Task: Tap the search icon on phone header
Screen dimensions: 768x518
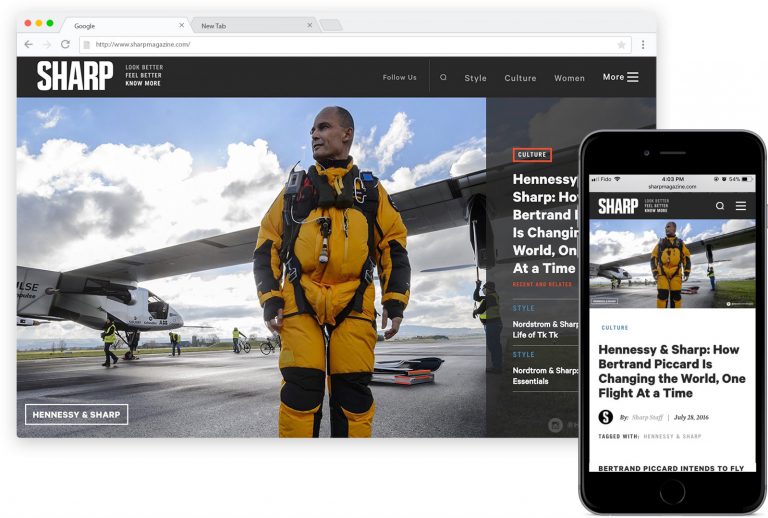Action: click(x=719, y=206)
